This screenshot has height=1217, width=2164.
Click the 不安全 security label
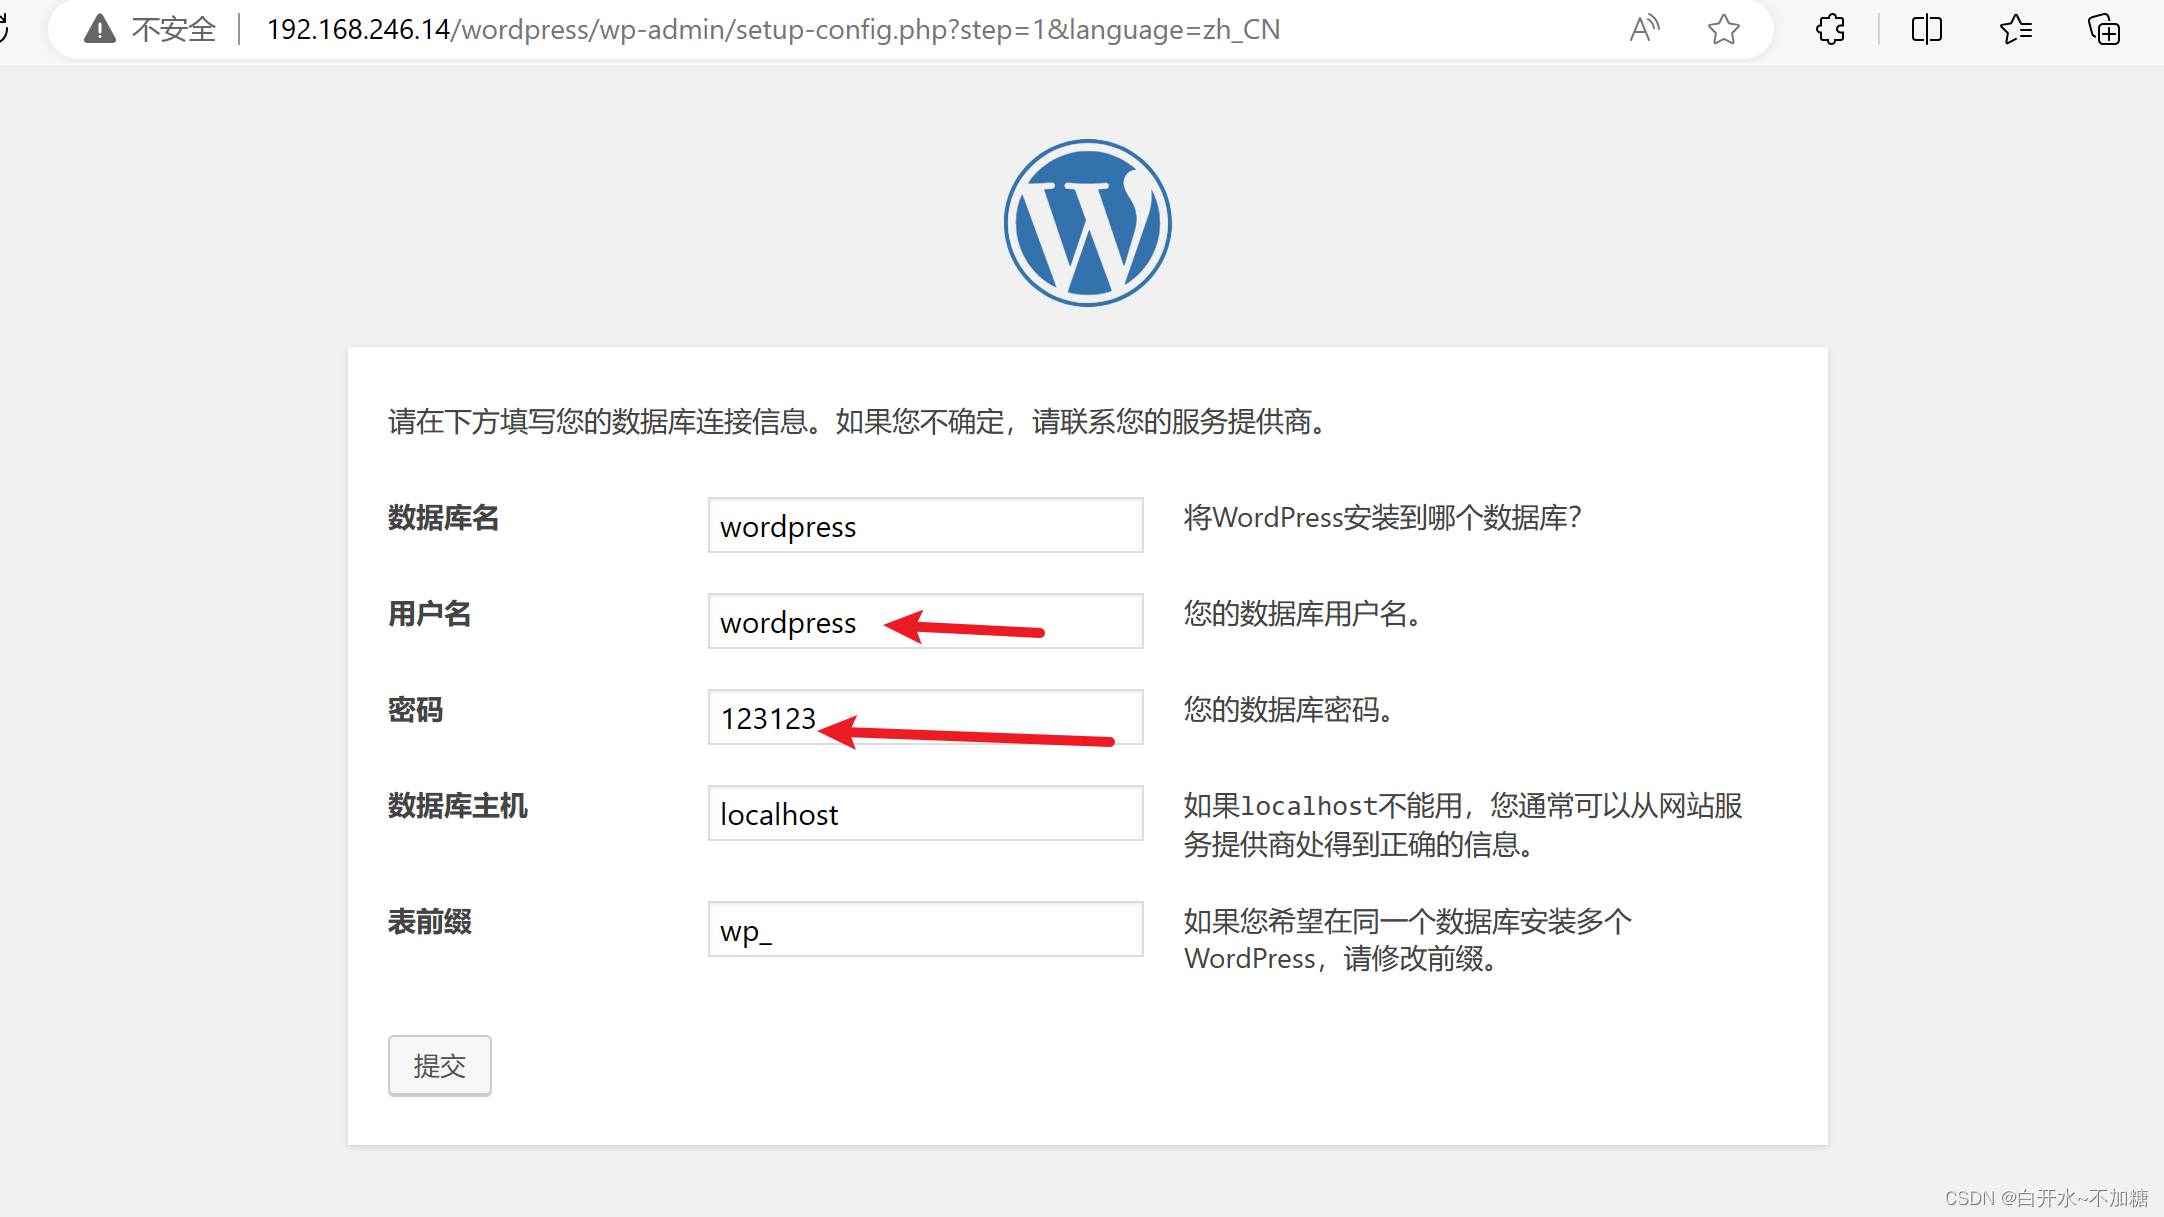[175, 29]
